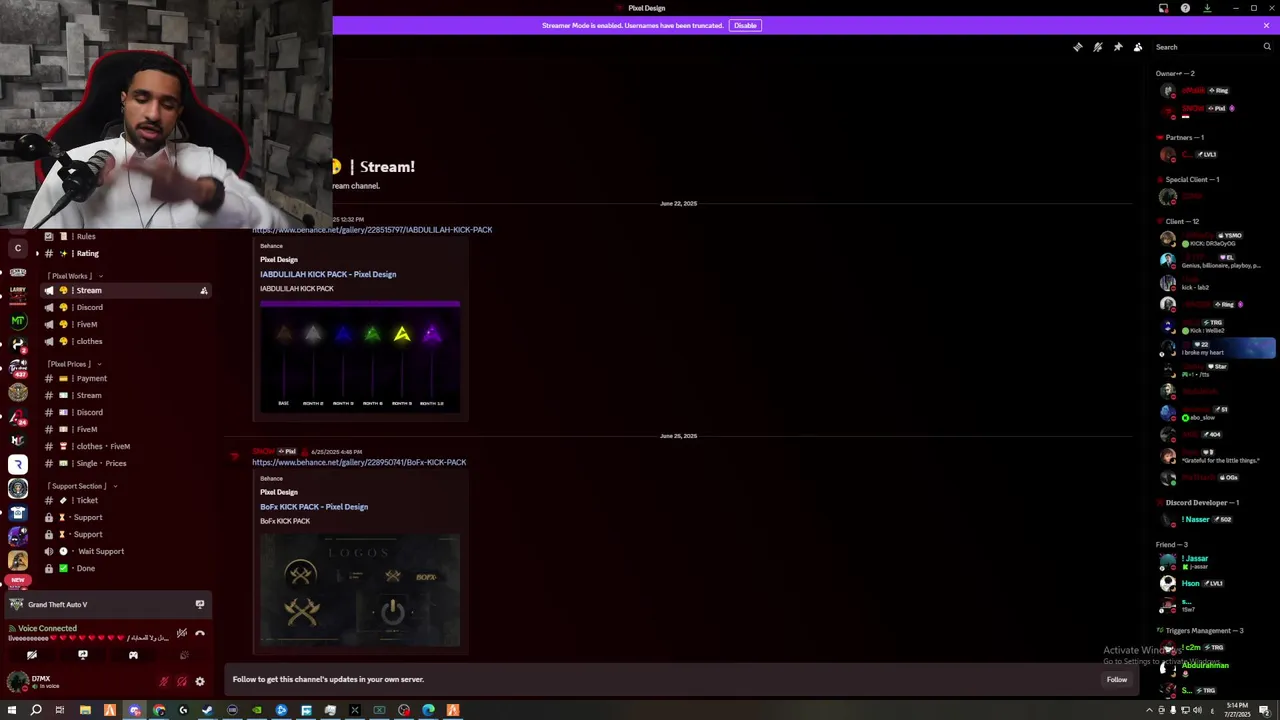Open D7MX user avatar status menu
Screen dimensions: 1280x720
click(17, 682)
